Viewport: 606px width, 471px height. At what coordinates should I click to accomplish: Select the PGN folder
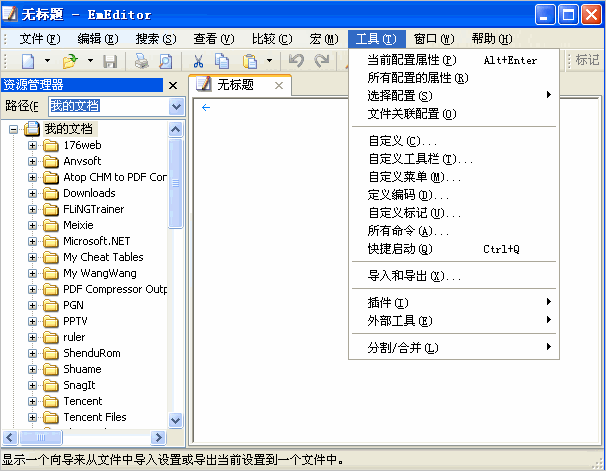click(73, 305)
